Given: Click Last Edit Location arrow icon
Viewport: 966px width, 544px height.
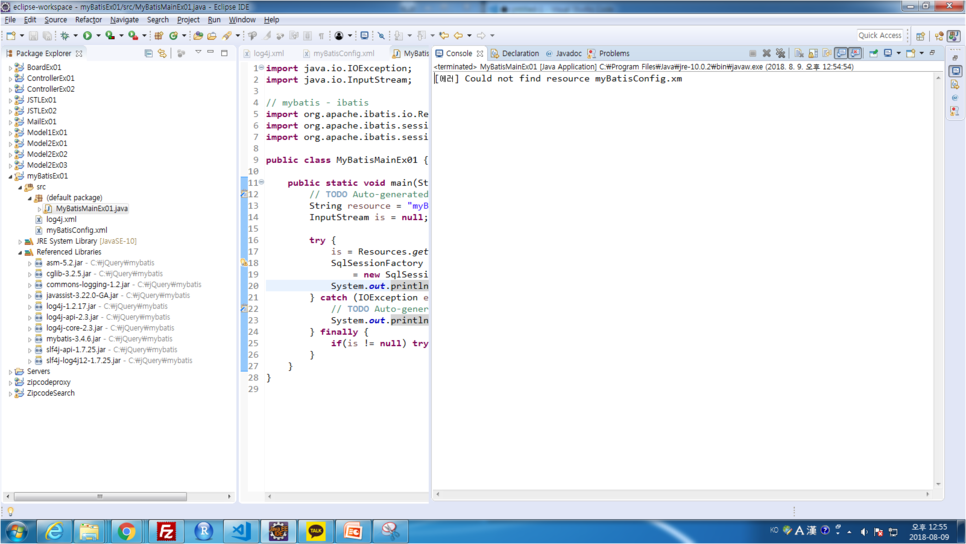Looking at the screenshot, I should (444, 36).
